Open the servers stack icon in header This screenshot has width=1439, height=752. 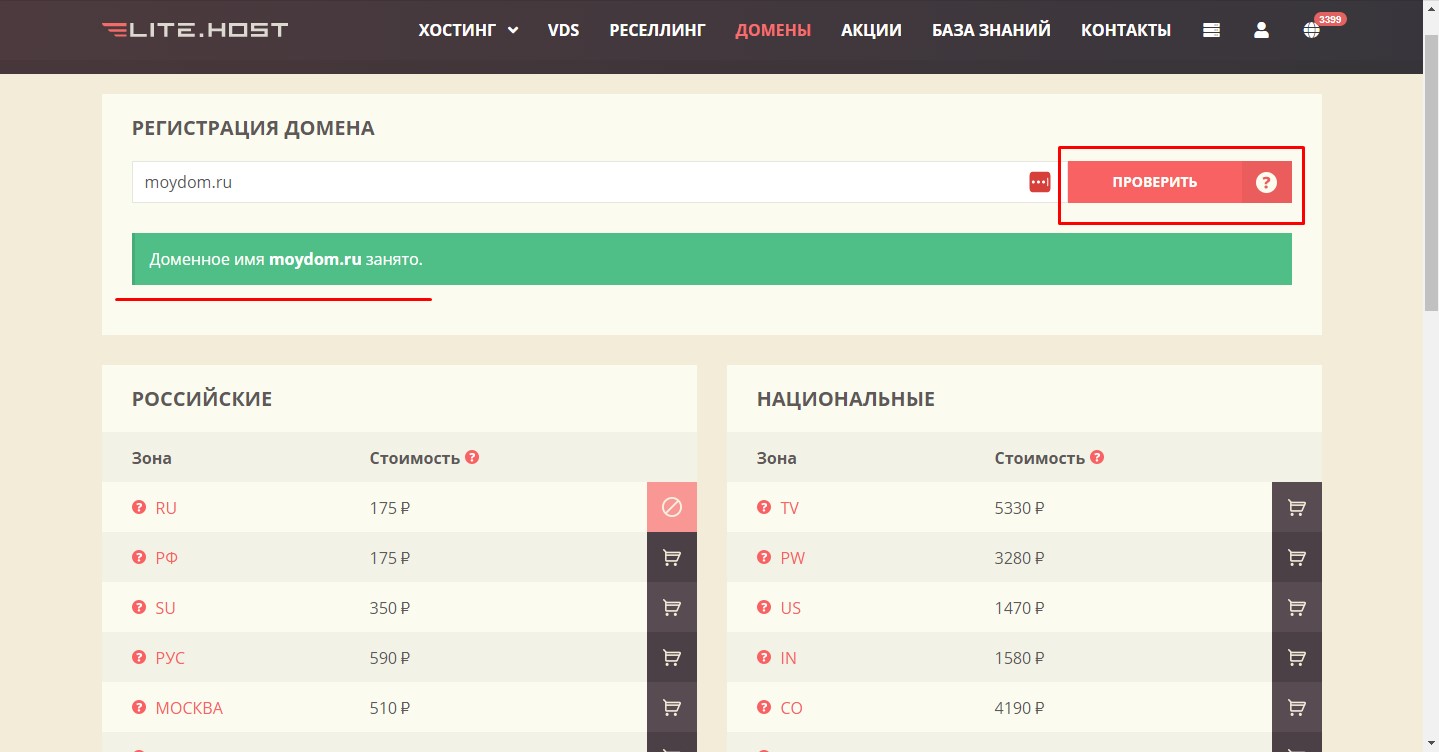tap(1211, 30)
